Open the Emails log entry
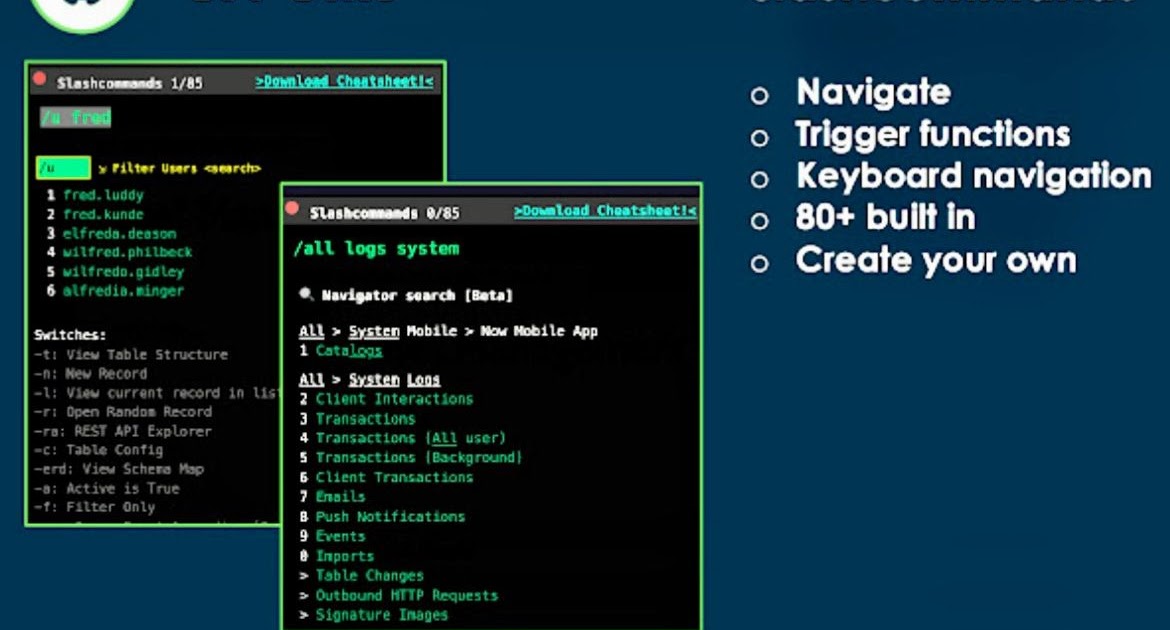Viewport: 1170px width, 630px height. click(x=340, y=497)
